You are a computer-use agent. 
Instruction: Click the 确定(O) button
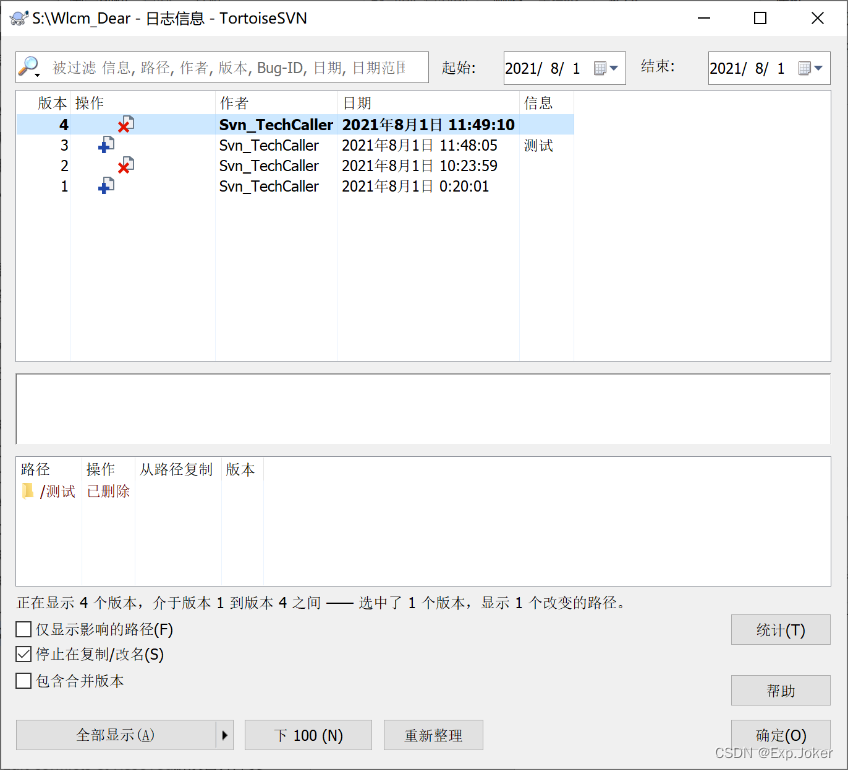pyautogui.click(x=780, y=735)
